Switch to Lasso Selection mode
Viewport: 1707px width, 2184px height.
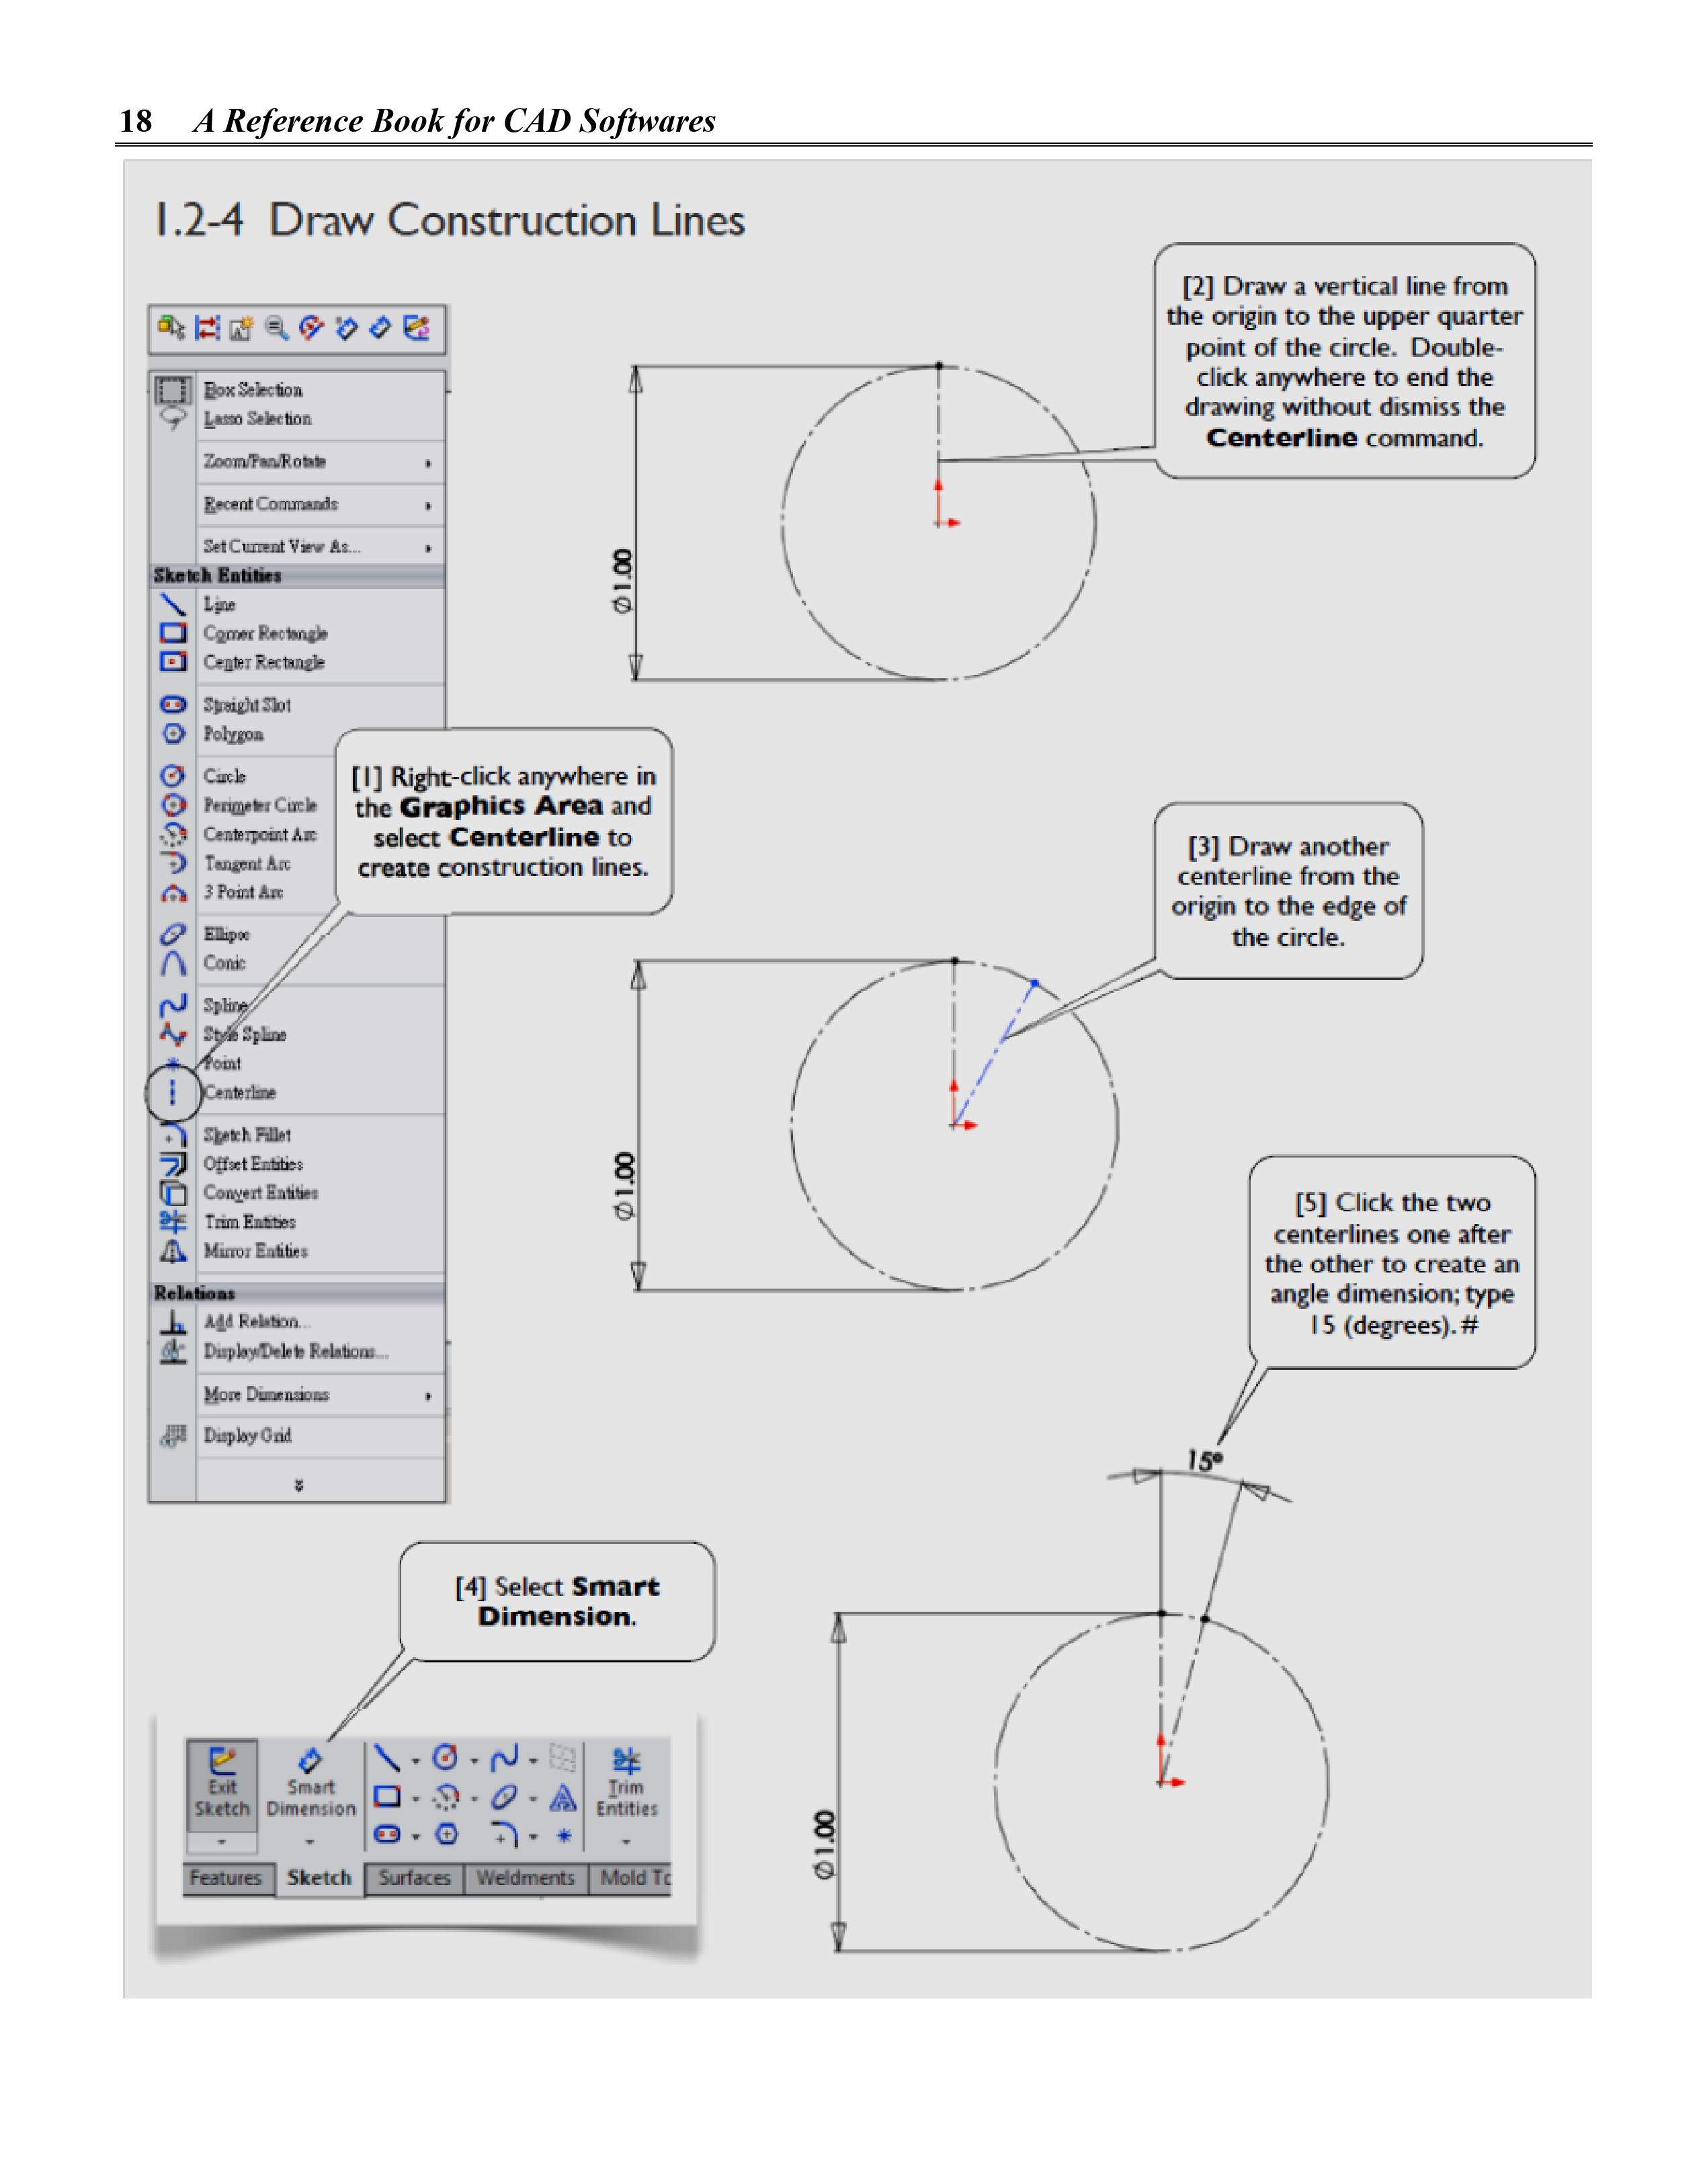tap(257, 419)
